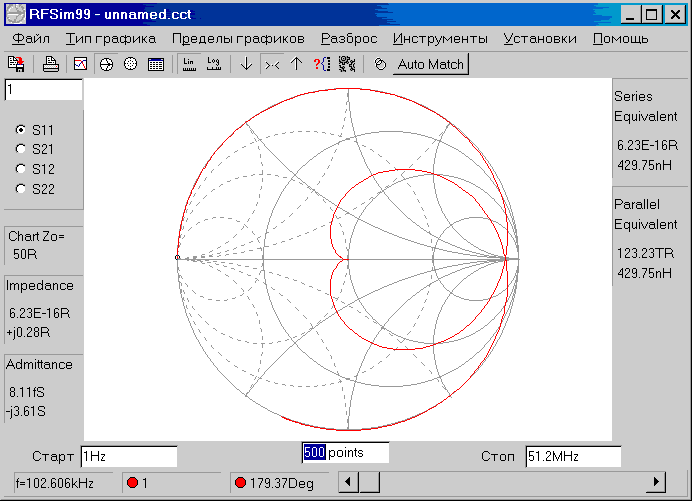The image size is (692, 501).
Task: Click the red question mark icon
Action: 322,64
